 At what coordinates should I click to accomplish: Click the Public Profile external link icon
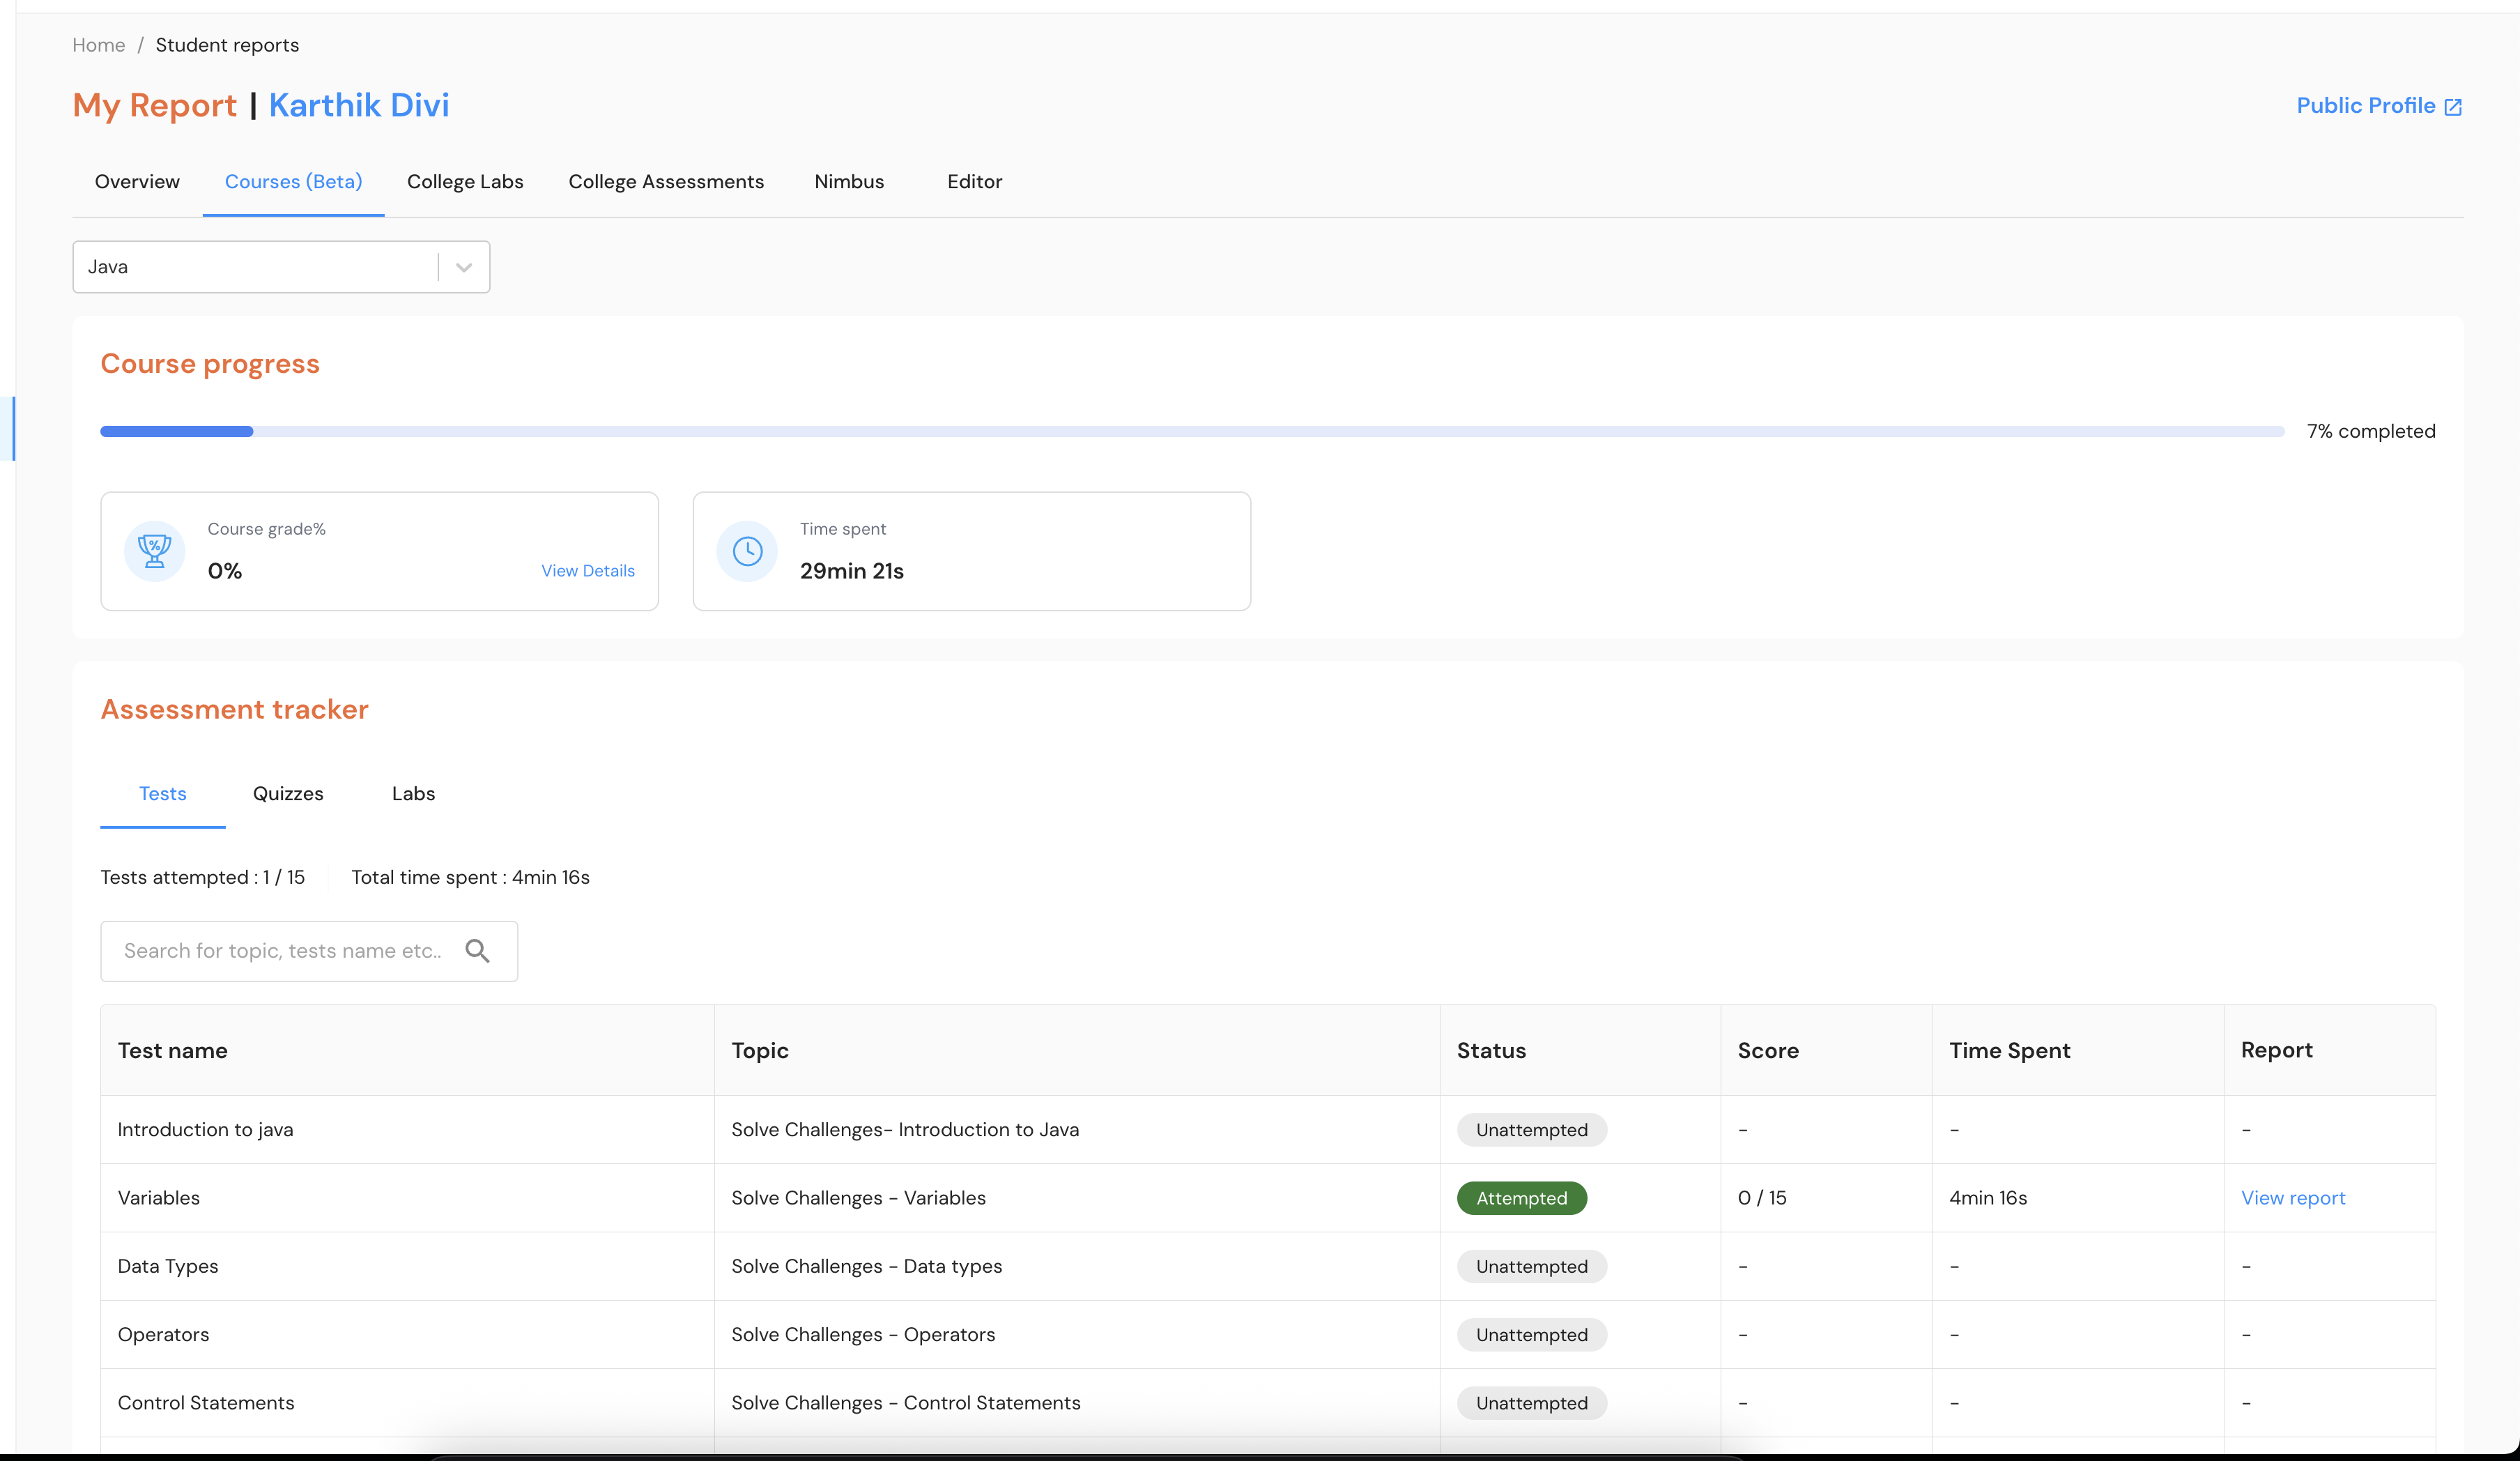click(2453, 107)
